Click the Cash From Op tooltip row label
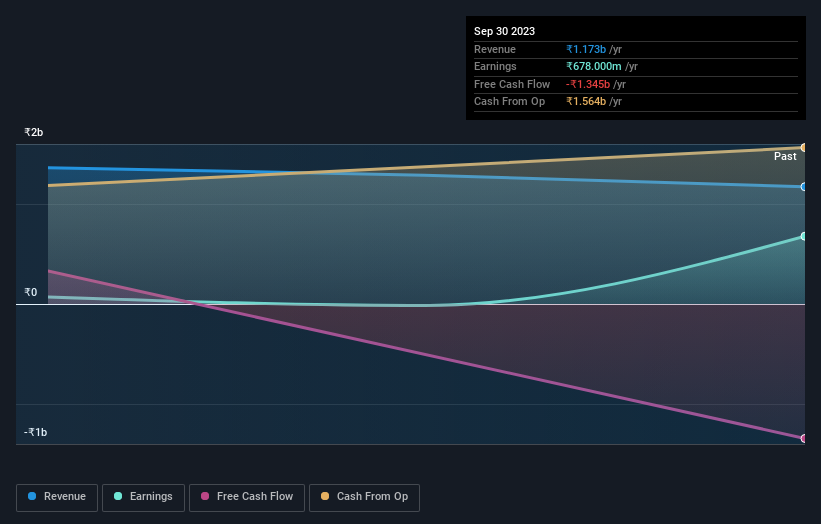 pos(509,102)
